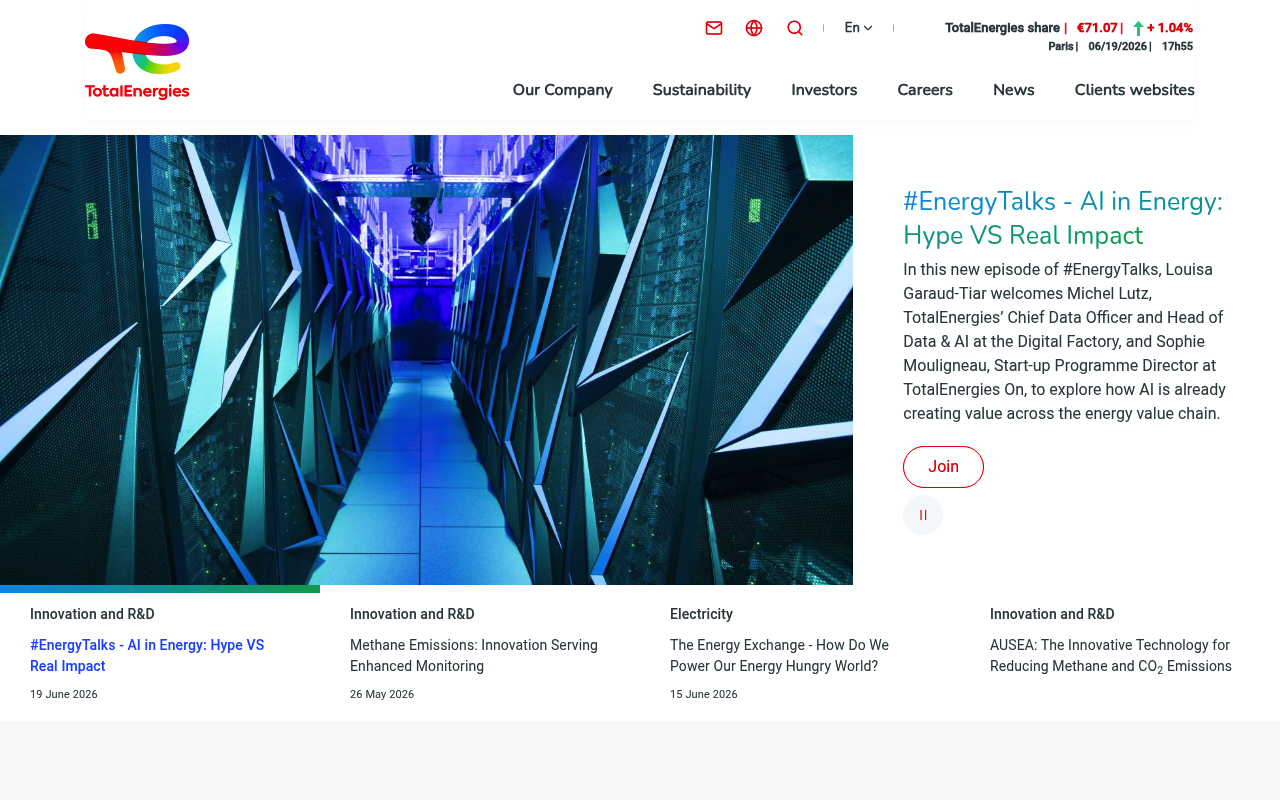1280x800 pixels.
Task: Click the TotalEnergies share price €71.07
Action: (1097, 28)
